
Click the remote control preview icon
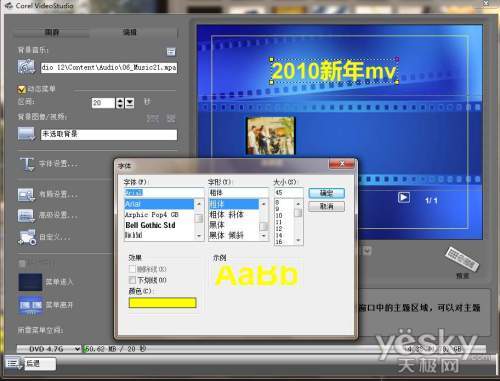pos(462,259)
